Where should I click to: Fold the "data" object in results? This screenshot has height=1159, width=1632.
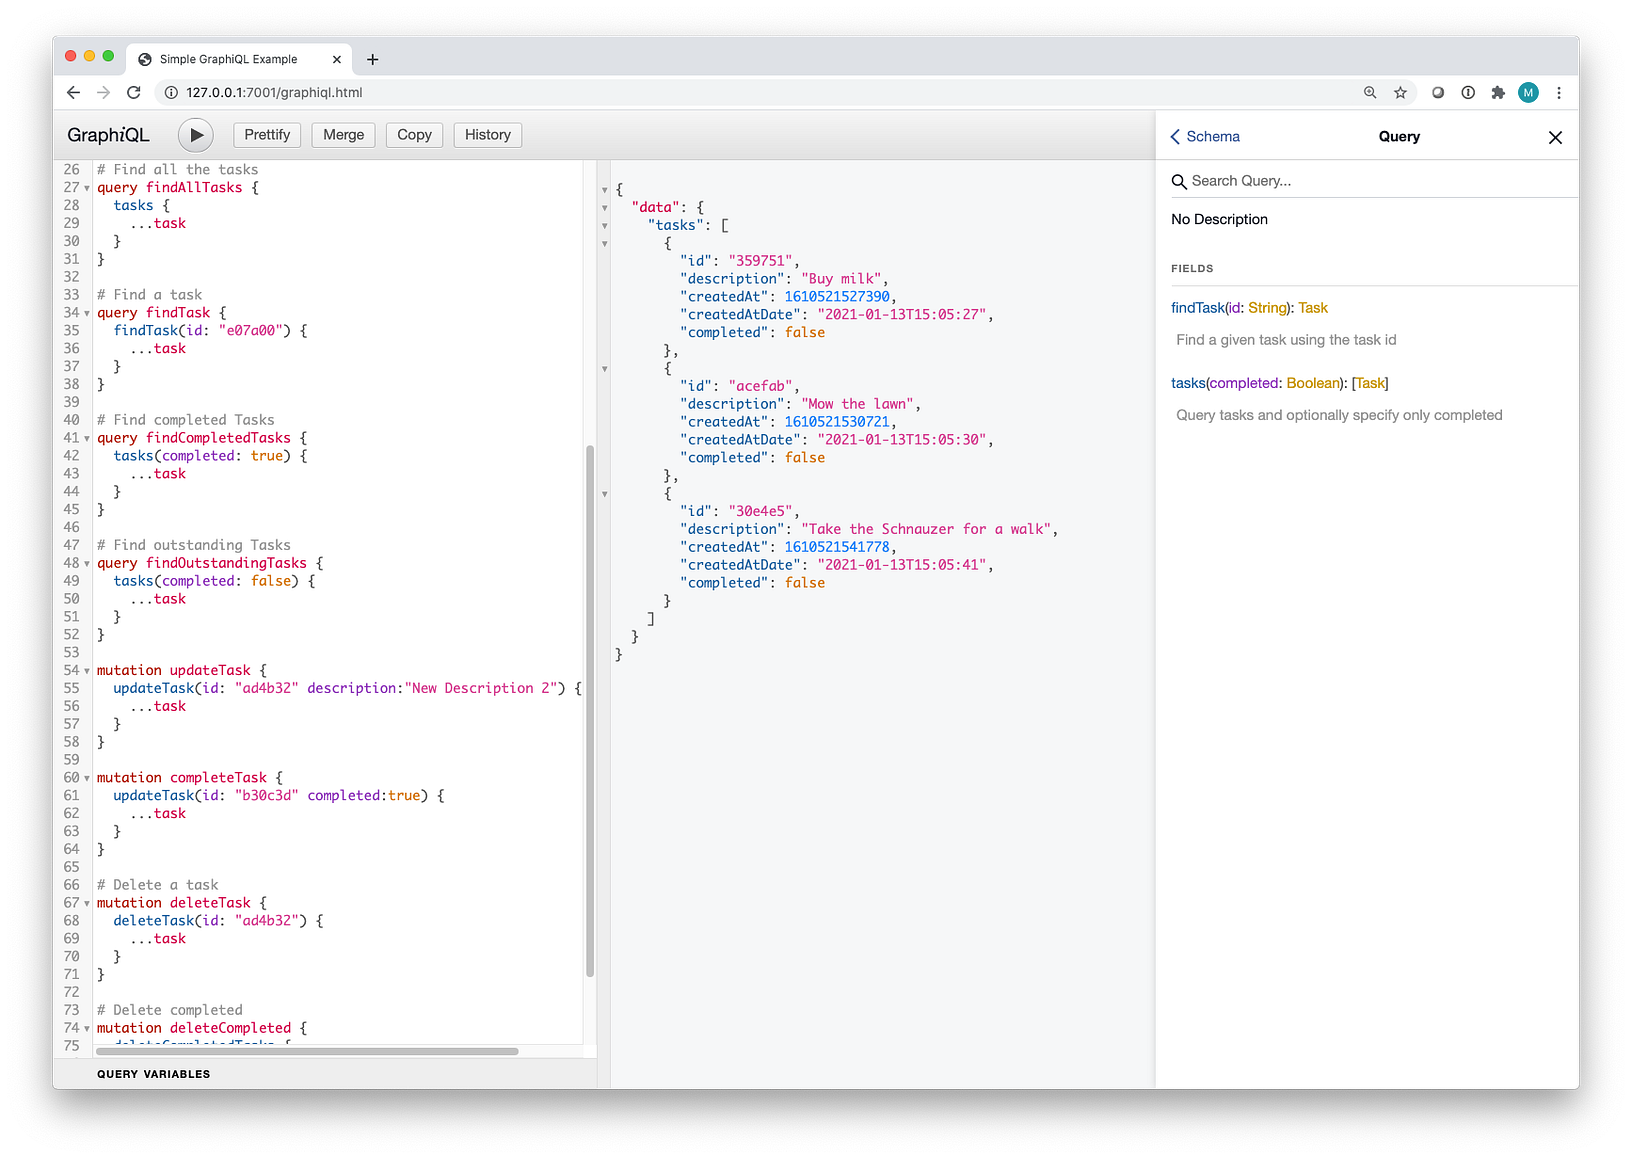[604, 208]
